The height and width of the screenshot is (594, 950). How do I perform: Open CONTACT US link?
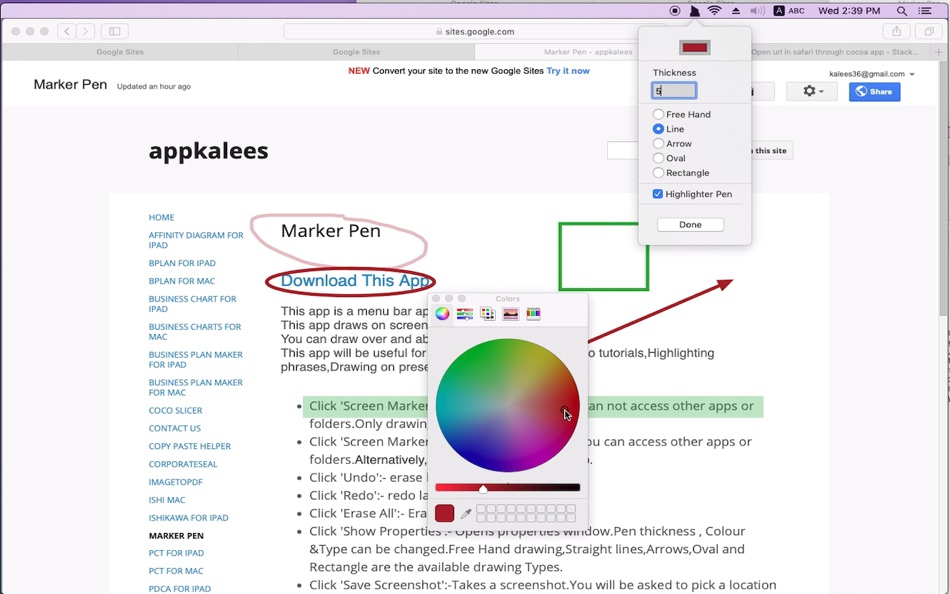(x=174, y=428)
